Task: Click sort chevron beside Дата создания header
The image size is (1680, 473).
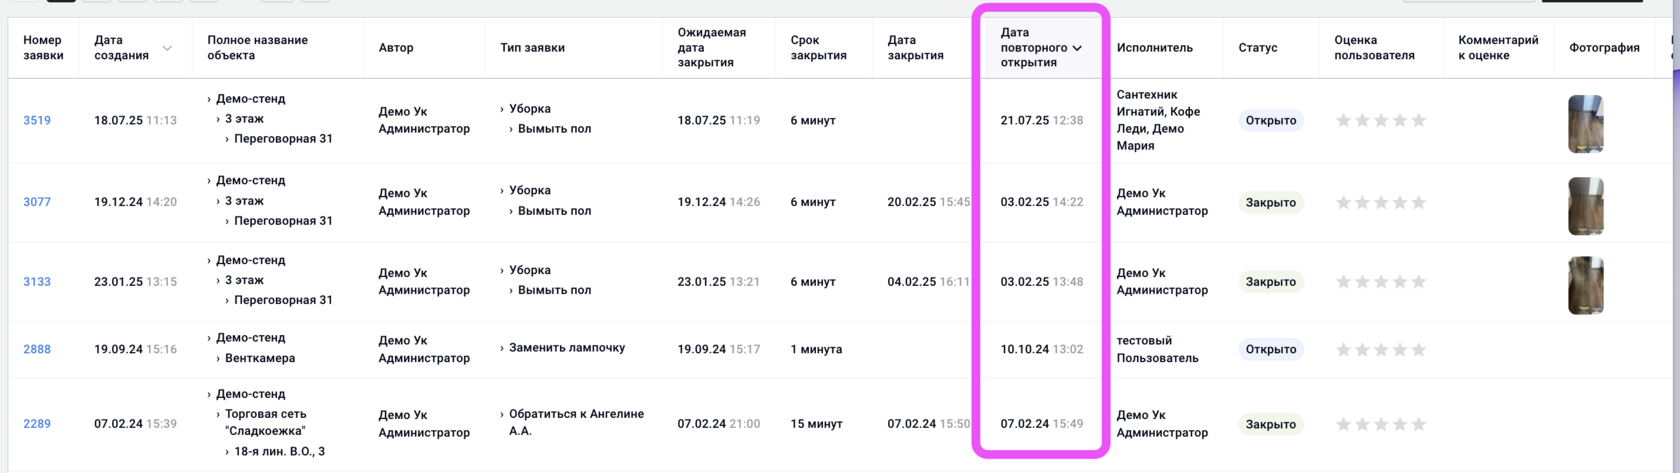Action: tap(167, 48)
